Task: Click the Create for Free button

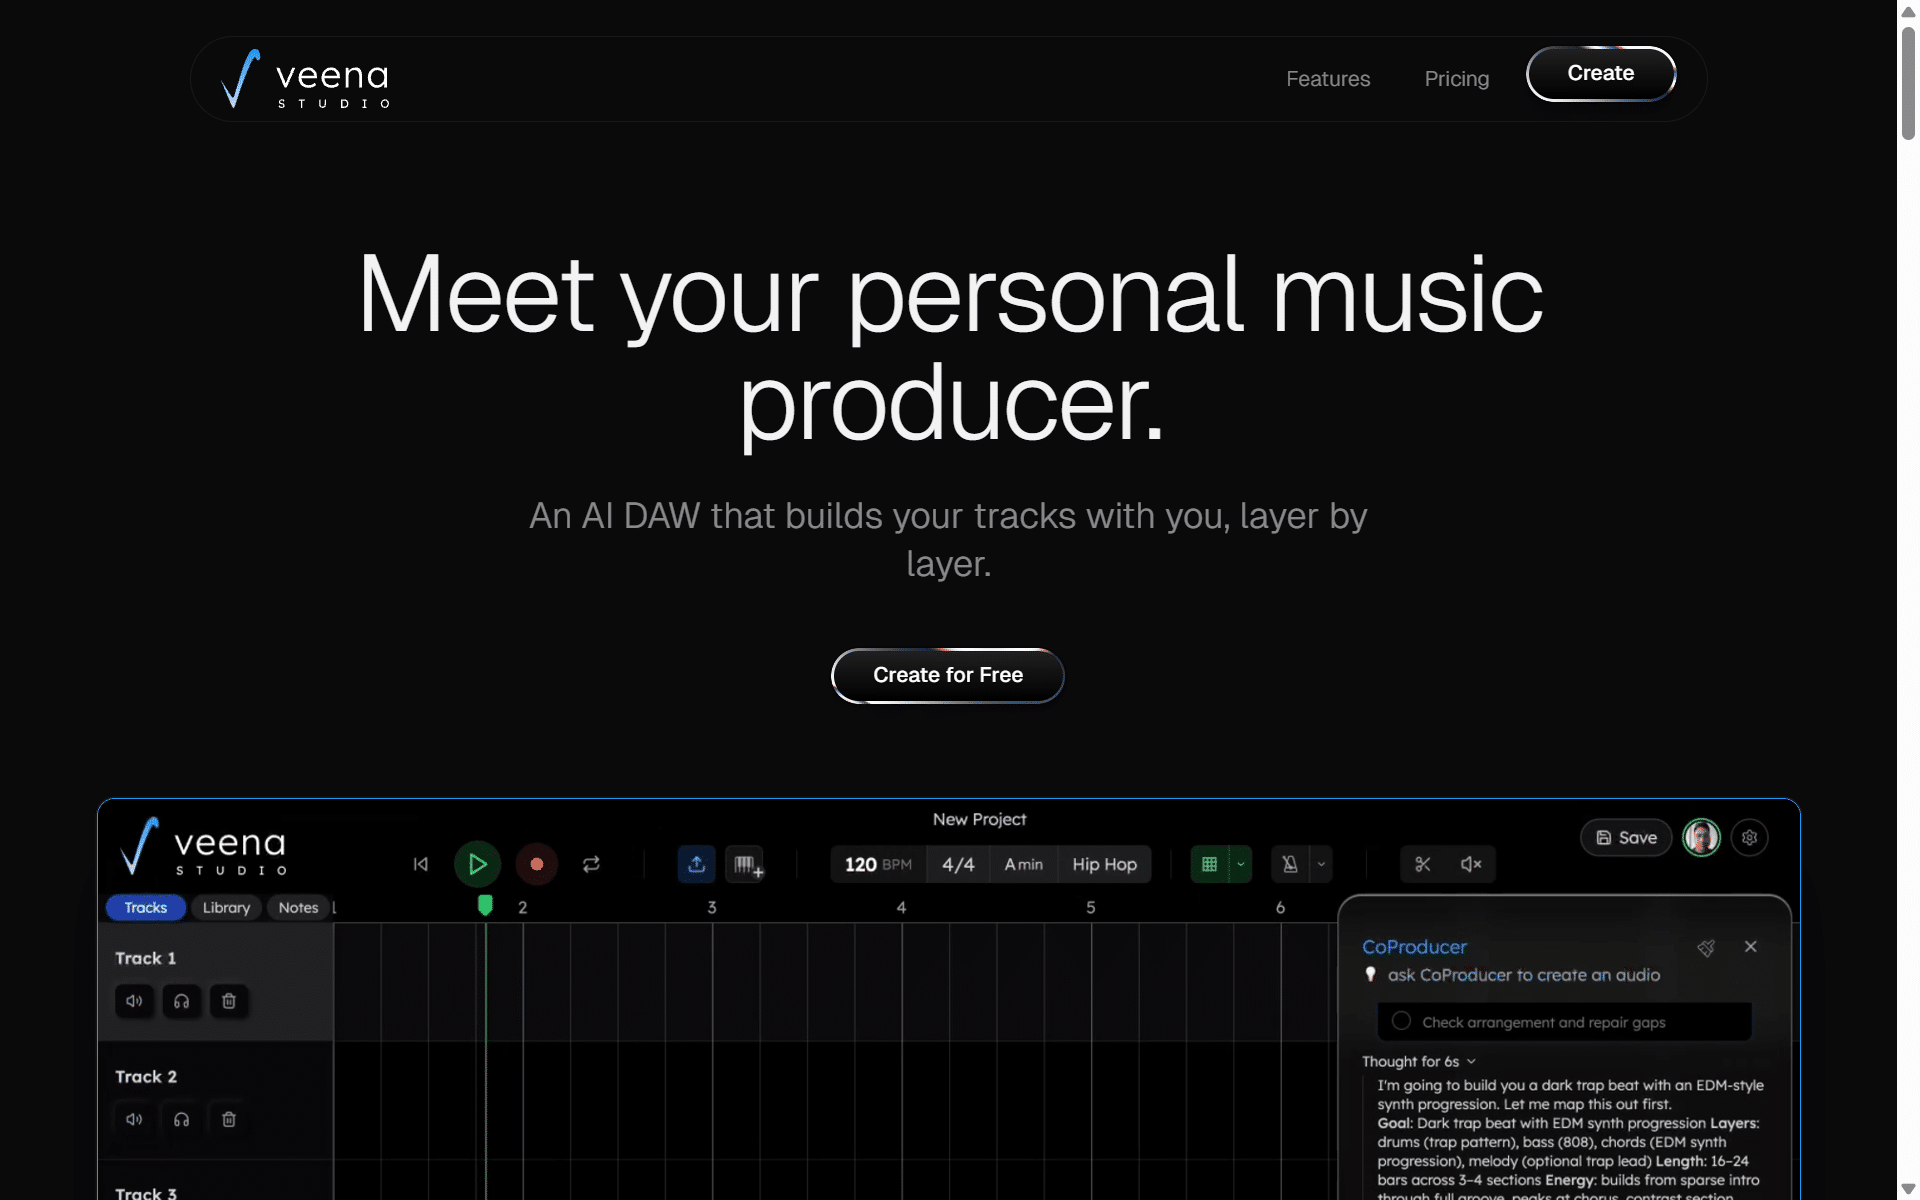Action: [948, 676]
